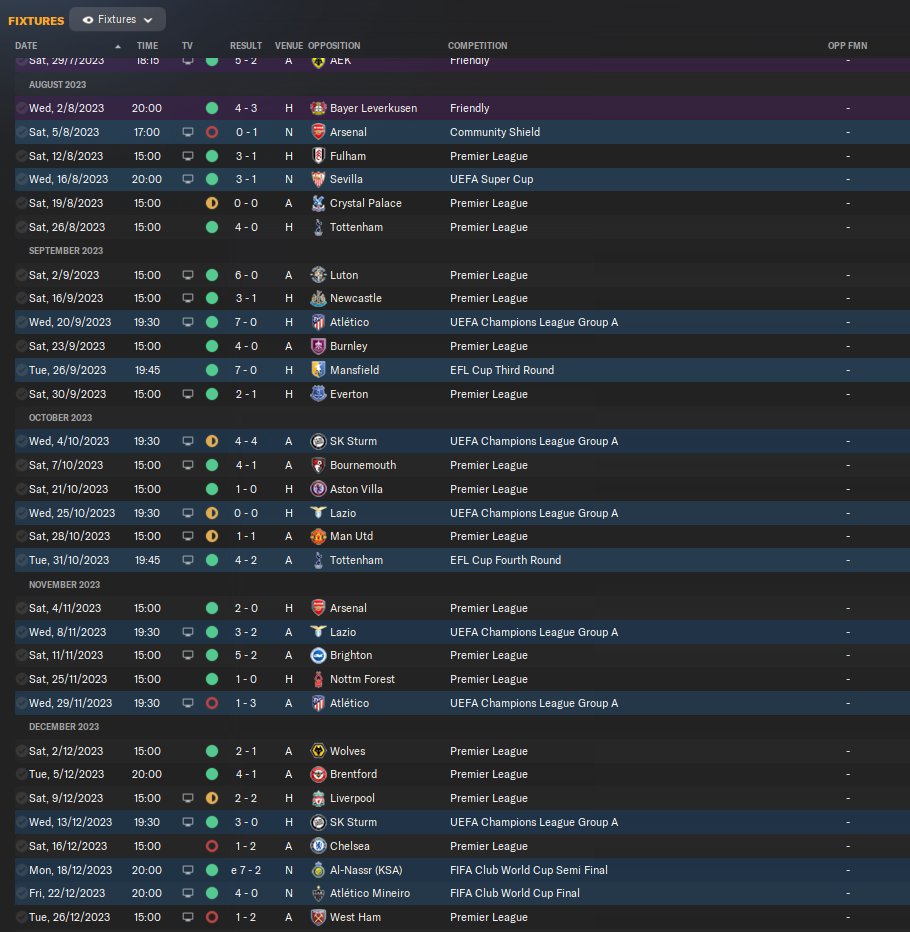
Task: Open the Atlético Mineiro opposition link
Action: click(x=370, y=893)
